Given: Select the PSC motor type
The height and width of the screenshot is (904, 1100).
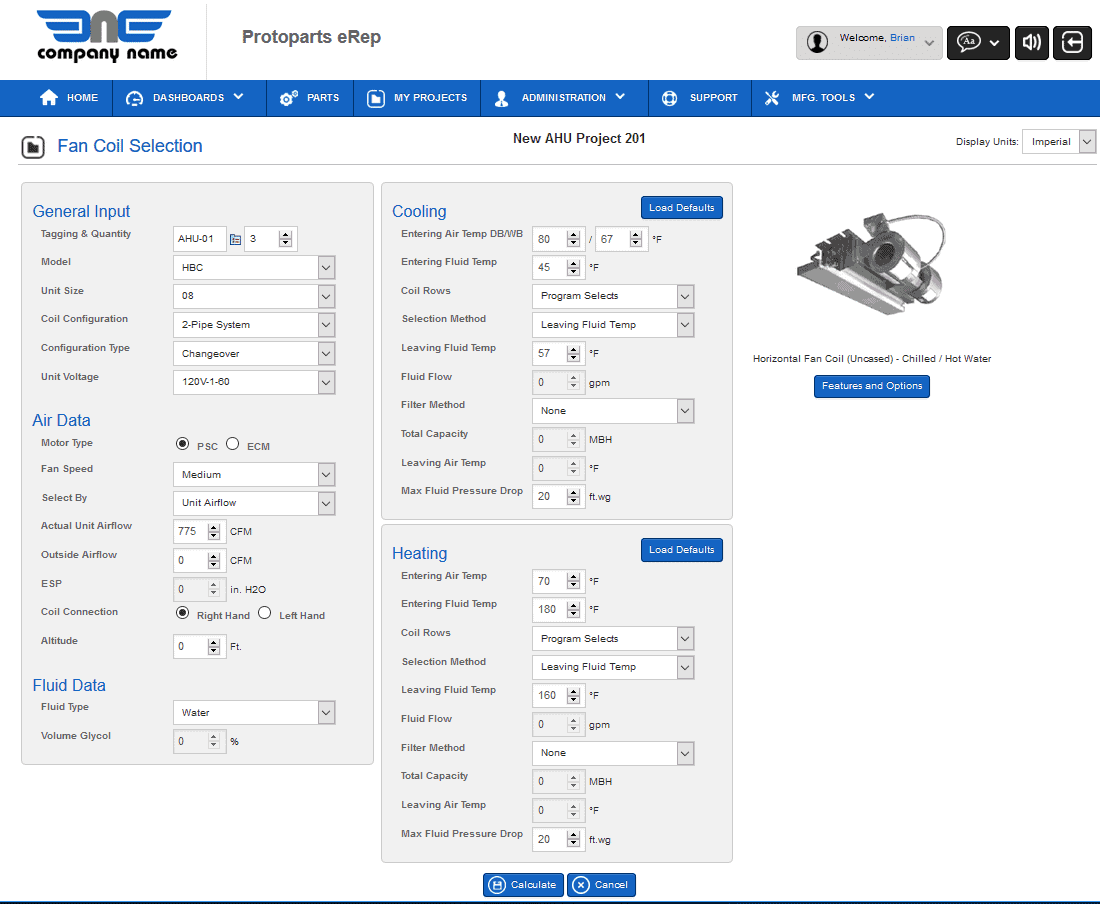Looking at the screenshot, I should point(182,445).
